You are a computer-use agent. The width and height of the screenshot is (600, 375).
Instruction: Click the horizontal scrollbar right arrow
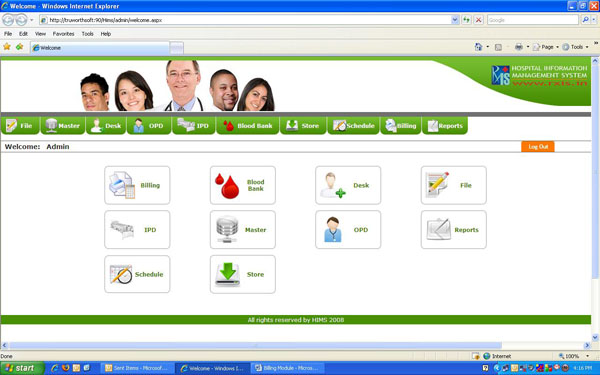click(x=587, y=345)
